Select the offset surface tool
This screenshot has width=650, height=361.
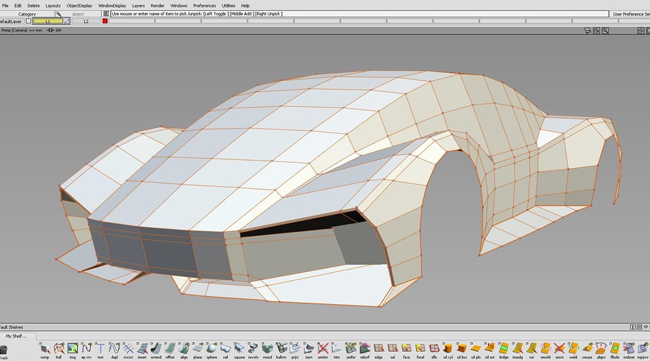pyautogui.click(x=170, y=351)
